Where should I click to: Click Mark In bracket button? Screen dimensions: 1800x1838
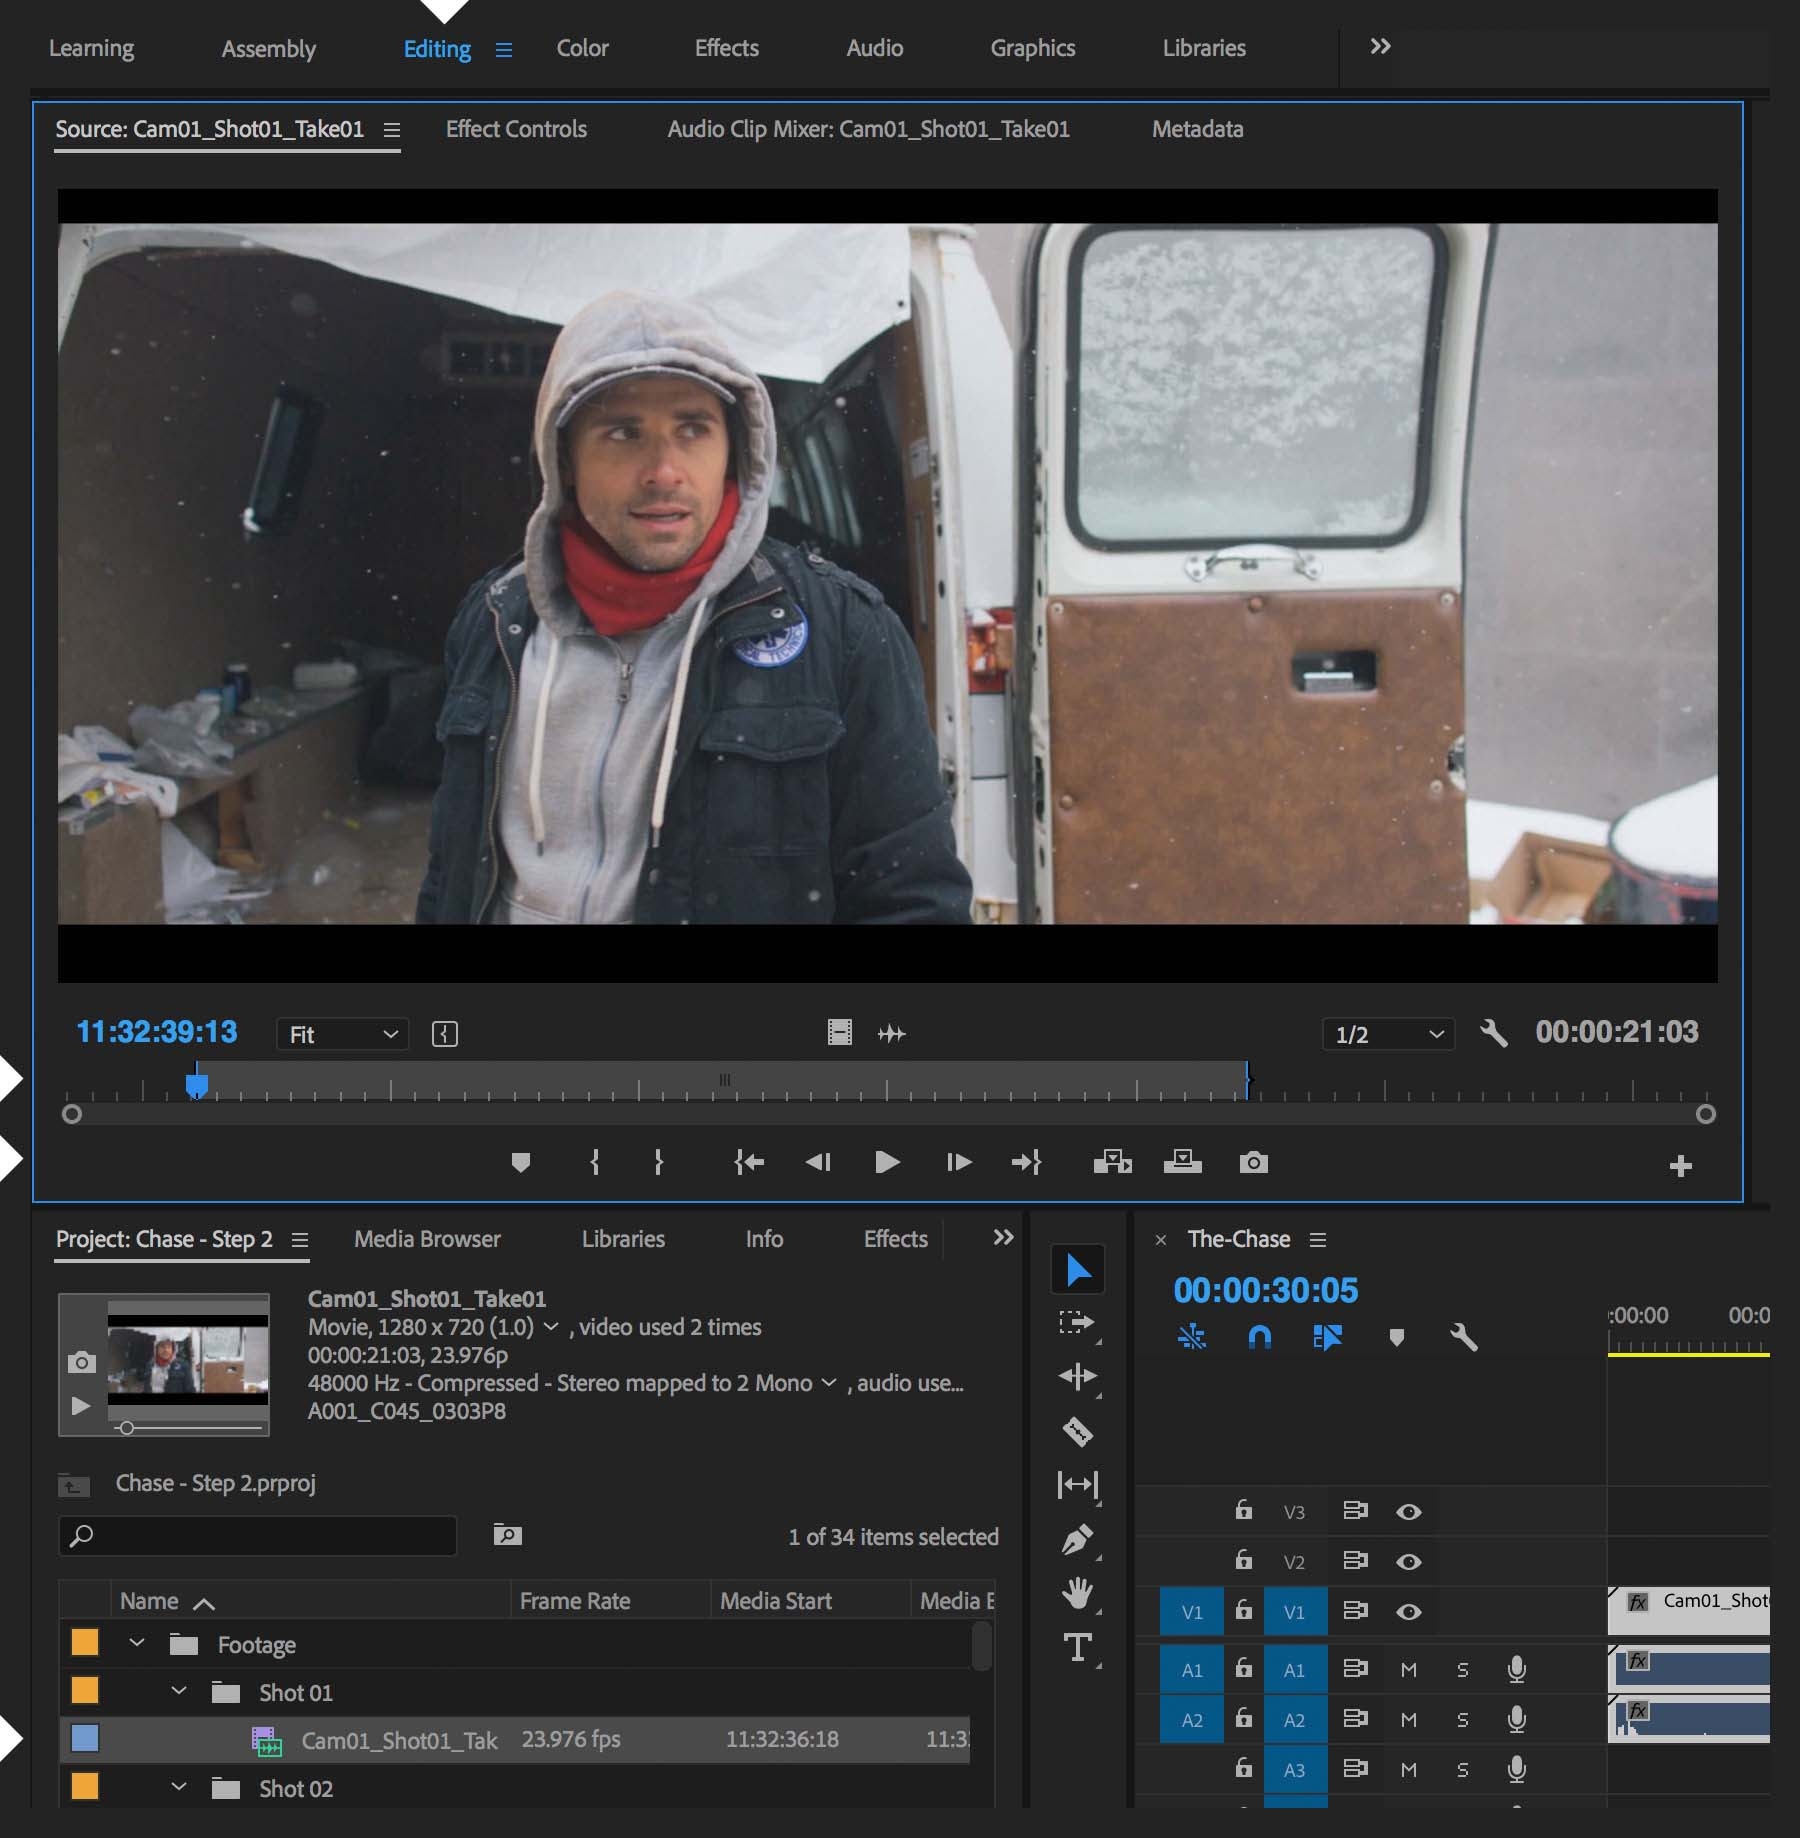click(595, 1162)
